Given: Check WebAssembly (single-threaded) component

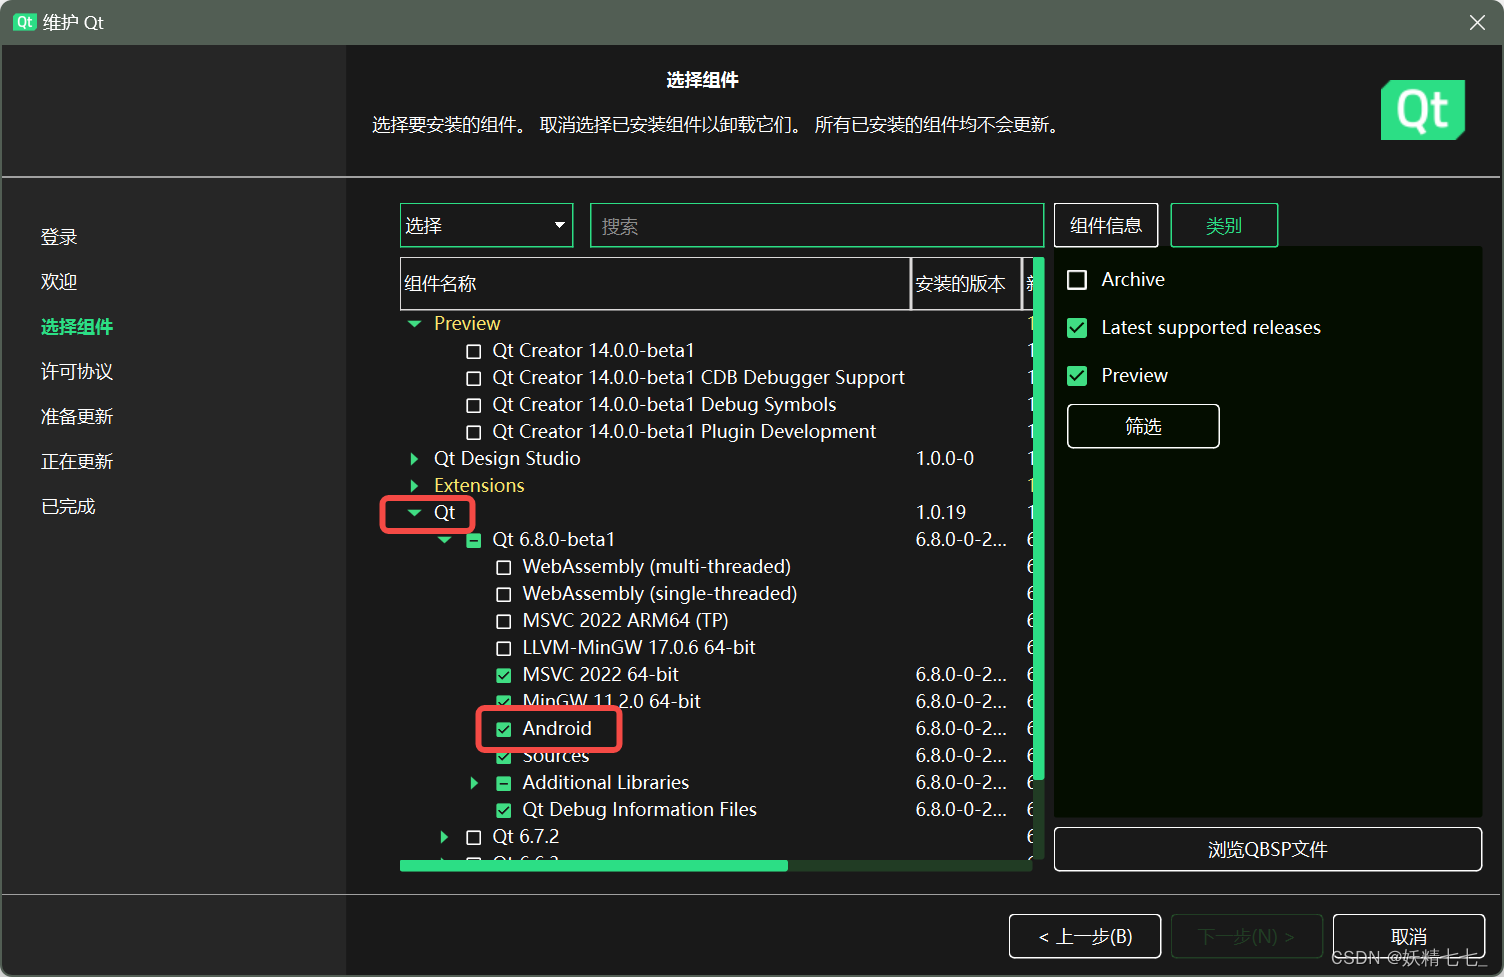Looking at the screenshot, I should [x=504, y=595].
